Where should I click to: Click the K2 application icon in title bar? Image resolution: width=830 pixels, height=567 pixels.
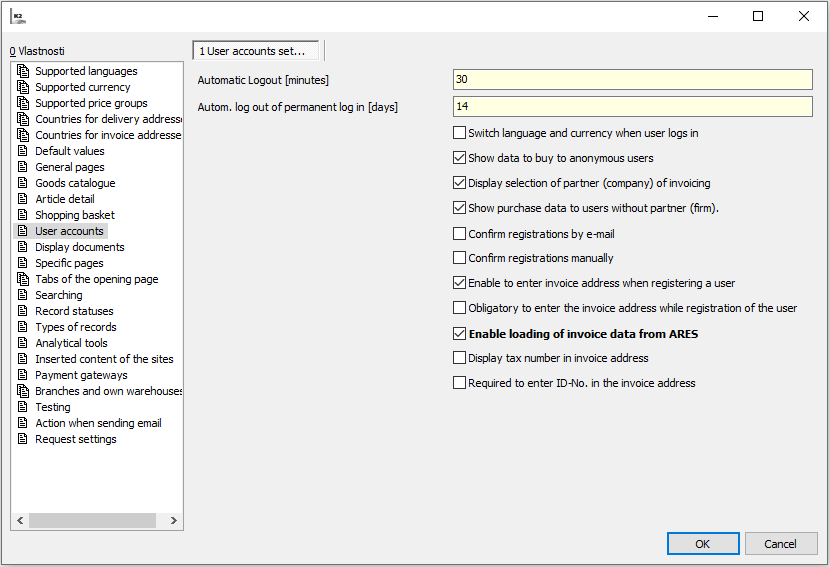pos(18,16)
